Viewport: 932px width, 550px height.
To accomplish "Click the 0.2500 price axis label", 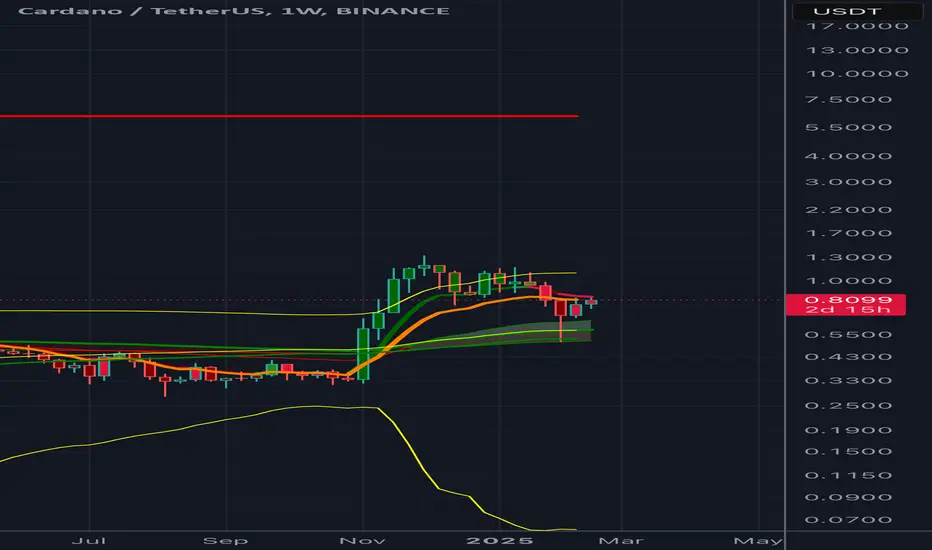I will pos(848,406).
